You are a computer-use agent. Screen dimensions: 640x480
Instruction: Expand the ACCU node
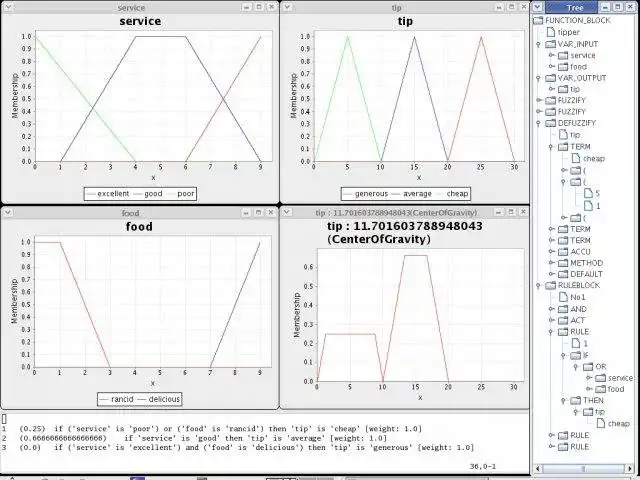pyautogui.click(x=551, y=251)
